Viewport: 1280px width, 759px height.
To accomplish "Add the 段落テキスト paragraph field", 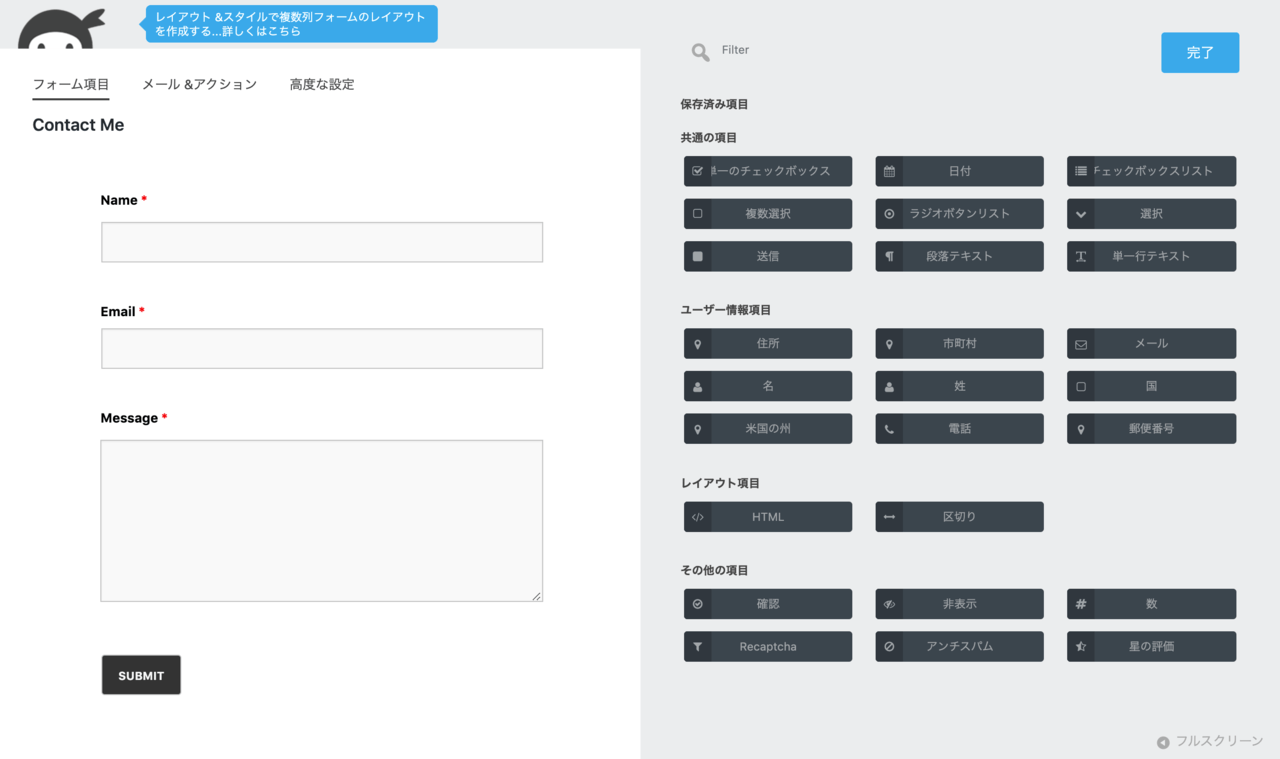I will [x=959, y=256].
